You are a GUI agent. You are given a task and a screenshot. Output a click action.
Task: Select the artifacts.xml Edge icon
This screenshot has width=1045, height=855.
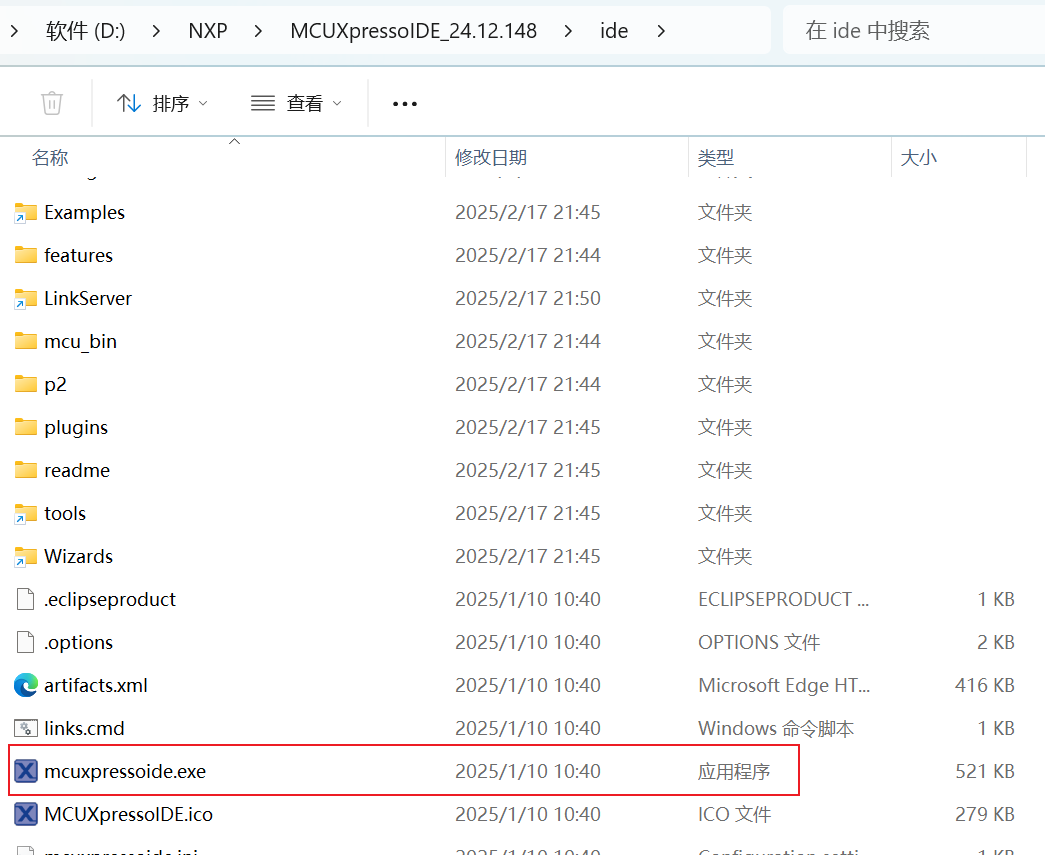25,685
